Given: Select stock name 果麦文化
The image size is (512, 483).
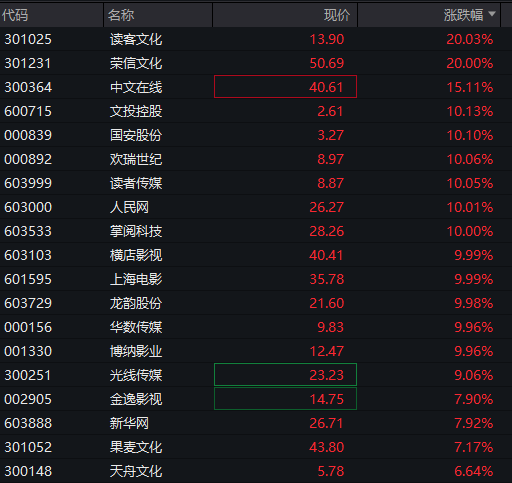Looking at the screenshot, I should (x=136, y=447).
